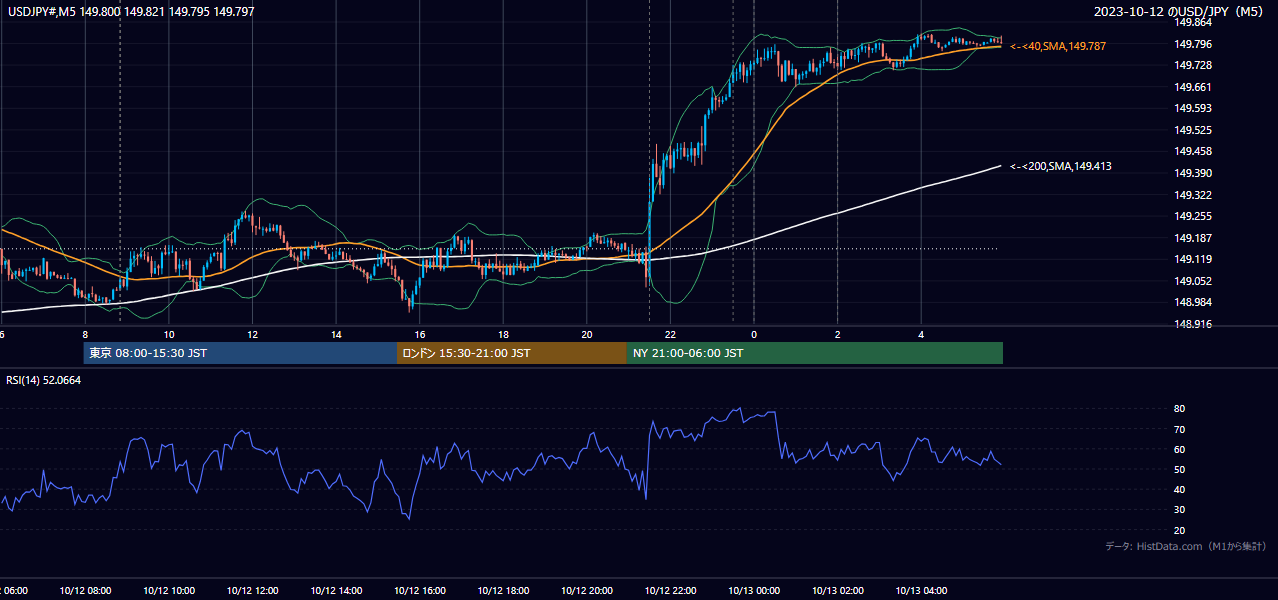
Task: Click the 10/13 04:00 time label
Action: 921,591
